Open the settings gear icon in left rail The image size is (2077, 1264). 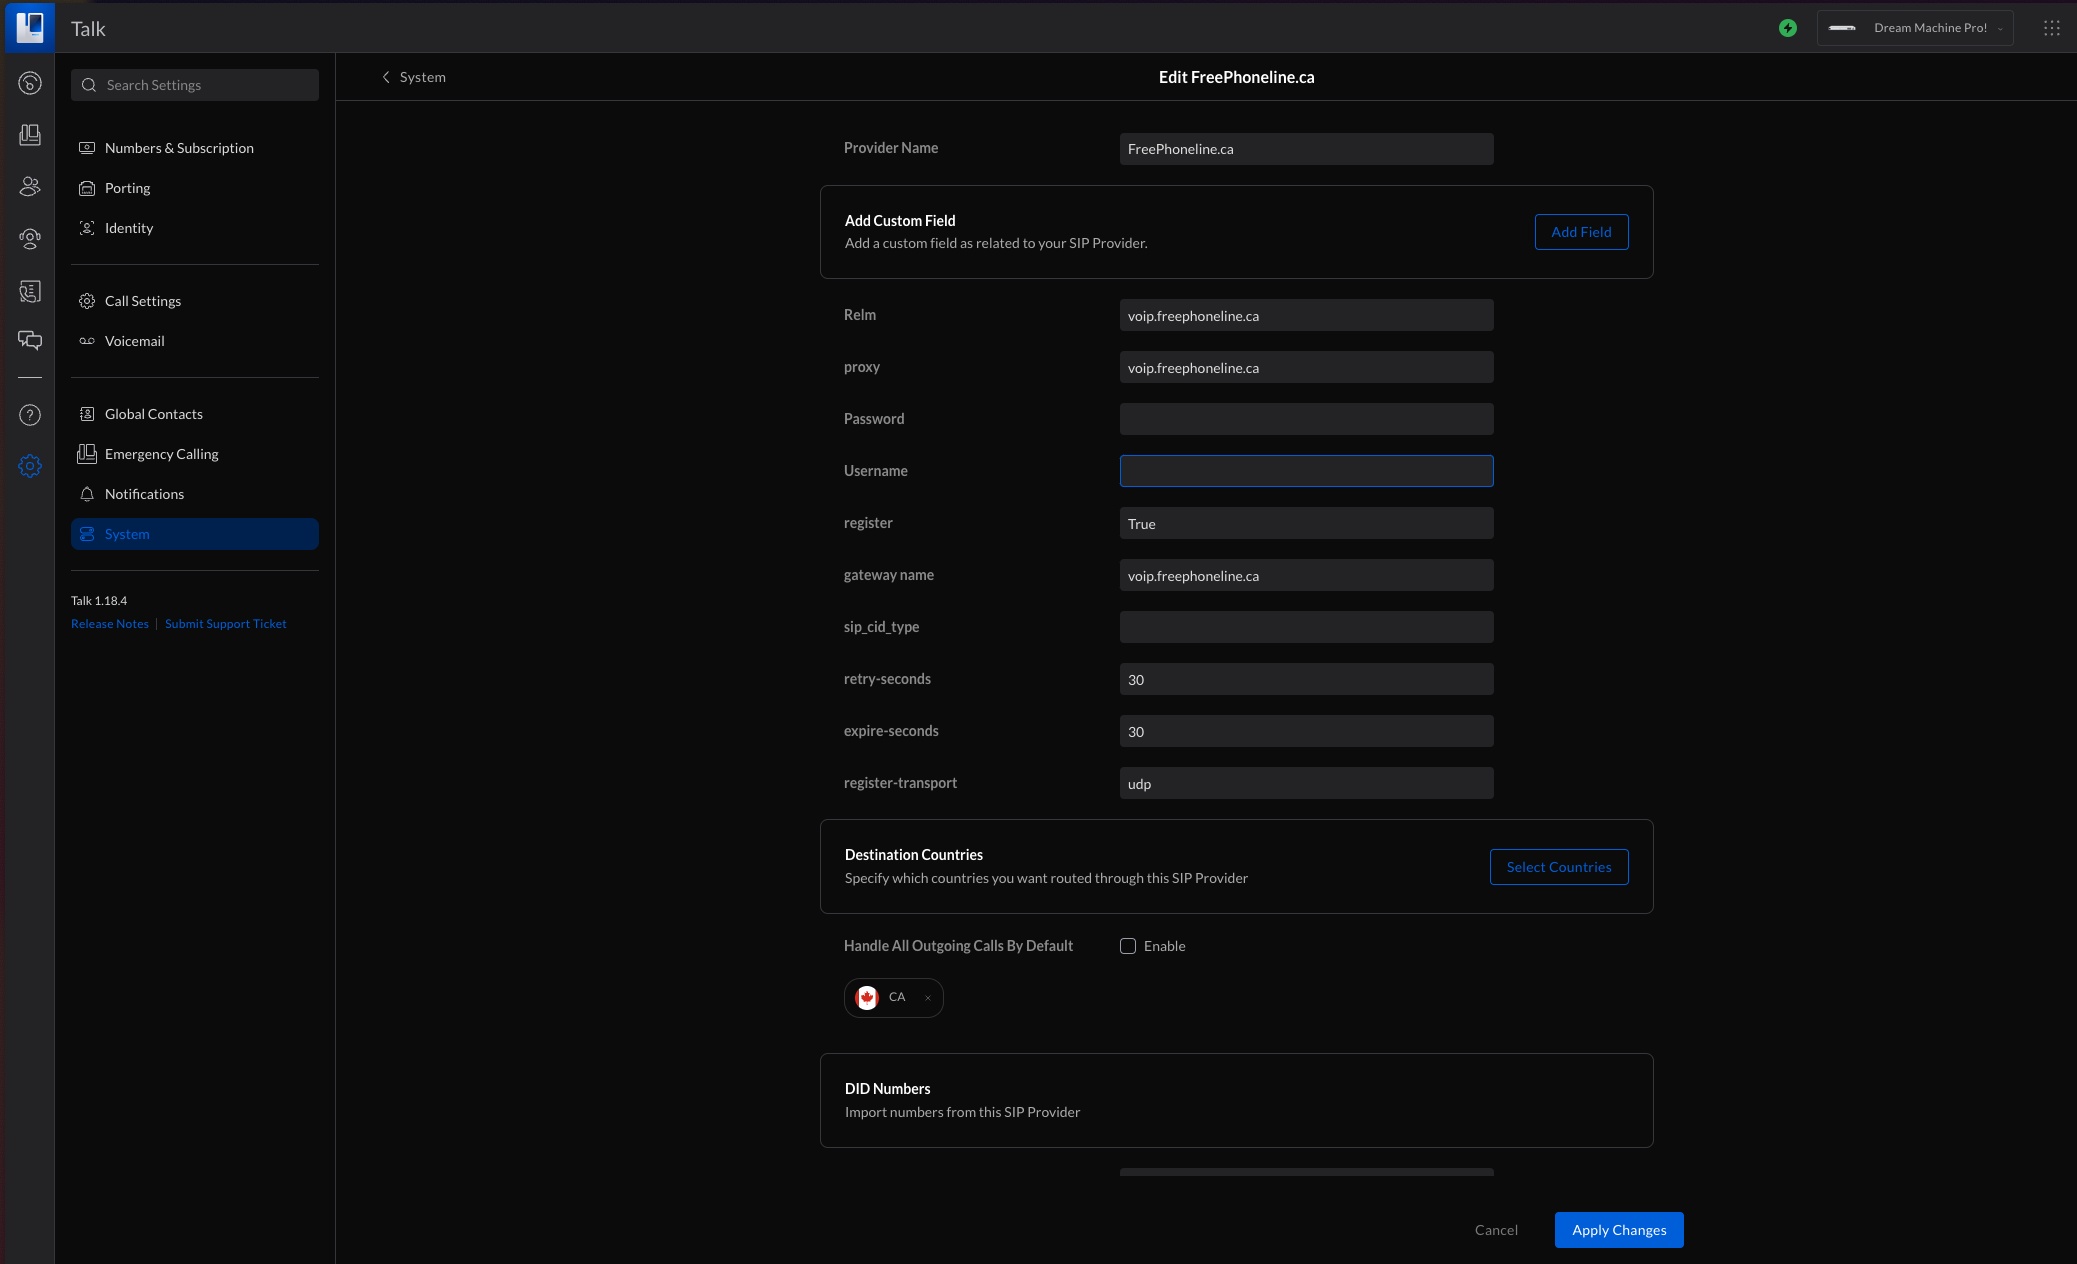click(30, 466)
